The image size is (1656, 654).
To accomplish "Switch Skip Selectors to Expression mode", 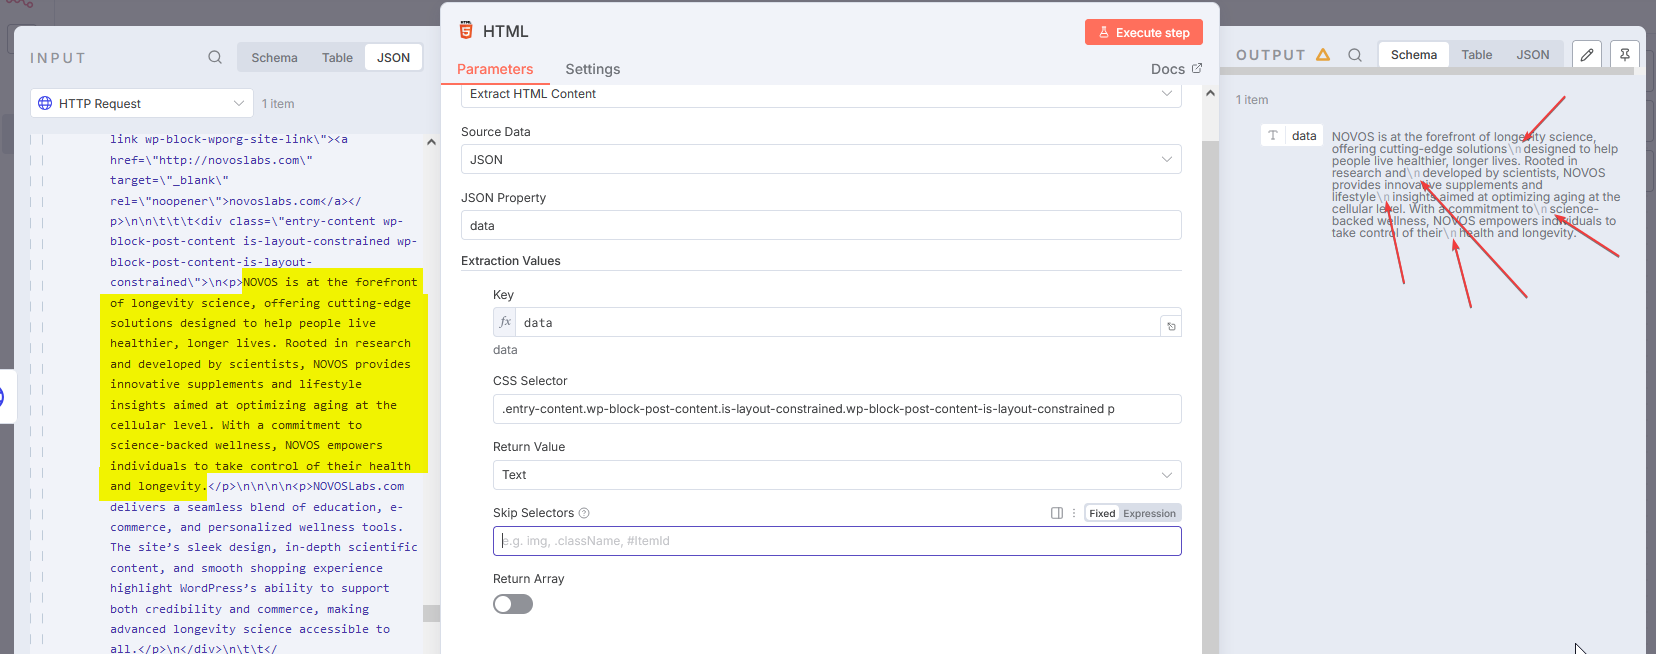I will [x=1149, y=513].
